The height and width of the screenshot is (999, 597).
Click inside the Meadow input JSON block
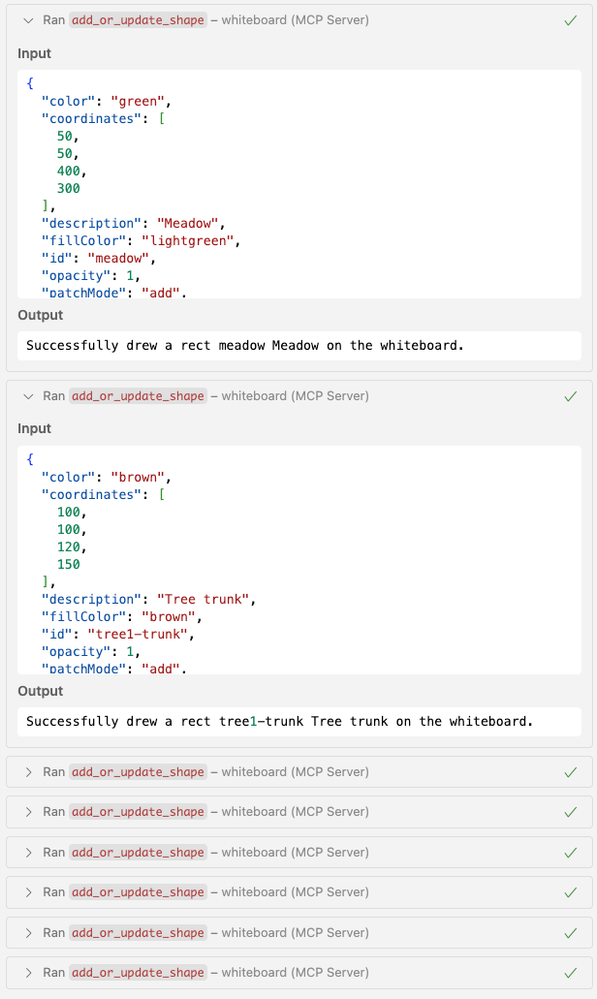coord(299,184)
